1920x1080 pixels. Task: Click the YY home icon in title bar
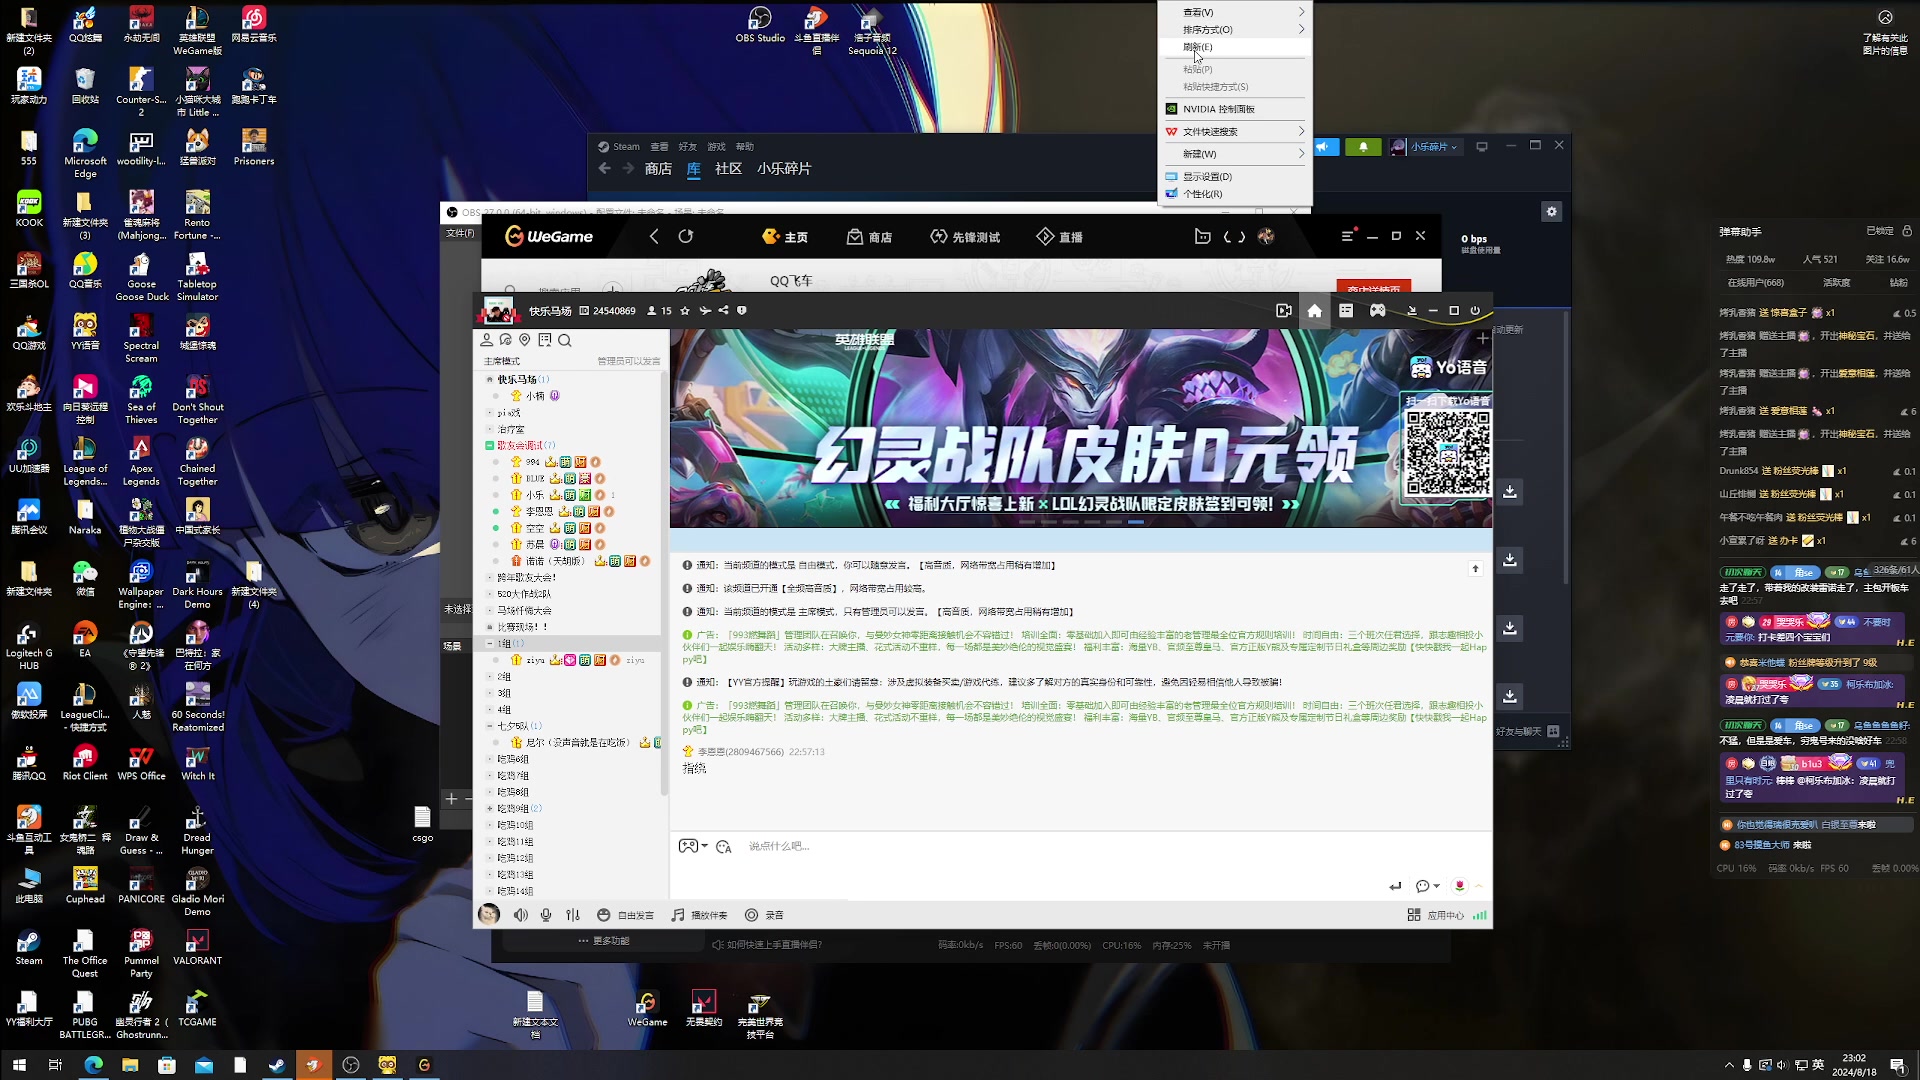pyautogui.click(x=1314, y=311)
